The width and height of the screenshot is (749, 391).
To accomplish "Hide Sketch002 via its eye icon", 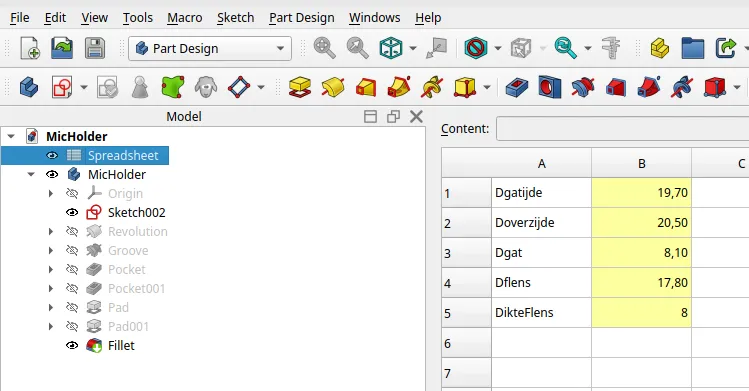I will (x=72, y=212).
